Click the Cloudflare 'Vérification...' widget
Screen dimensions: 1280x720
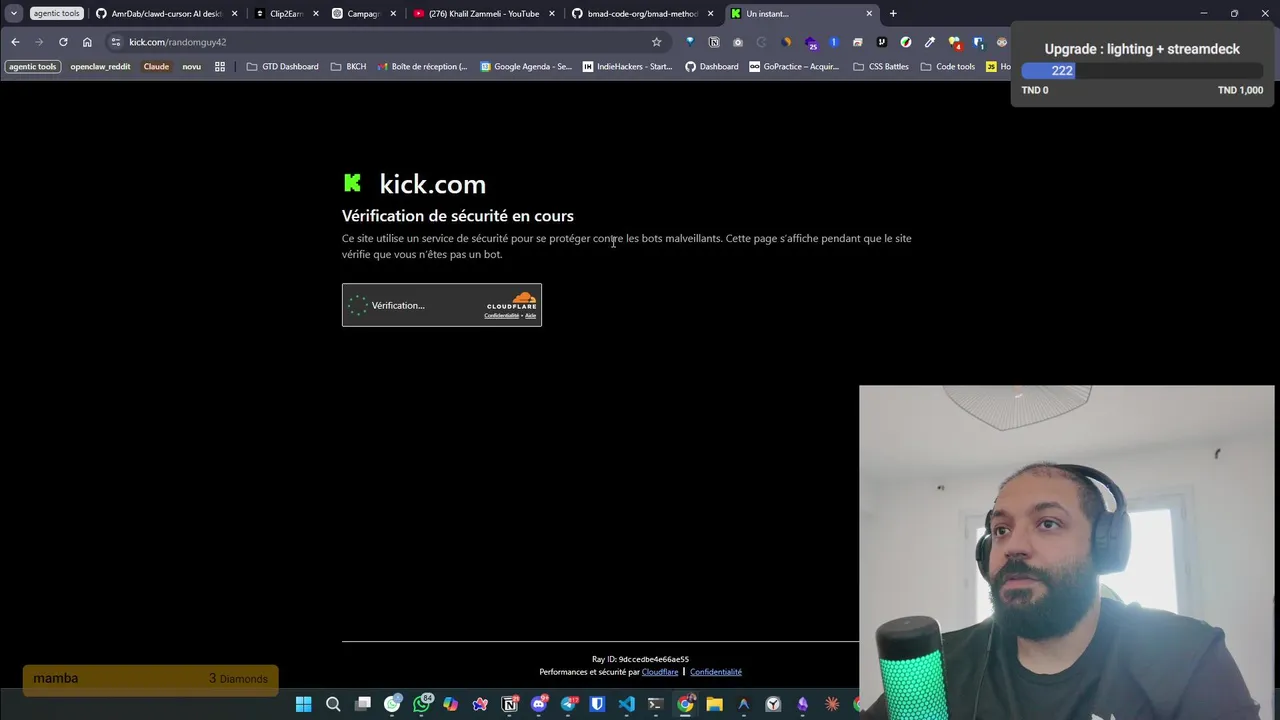click(442, 305)
